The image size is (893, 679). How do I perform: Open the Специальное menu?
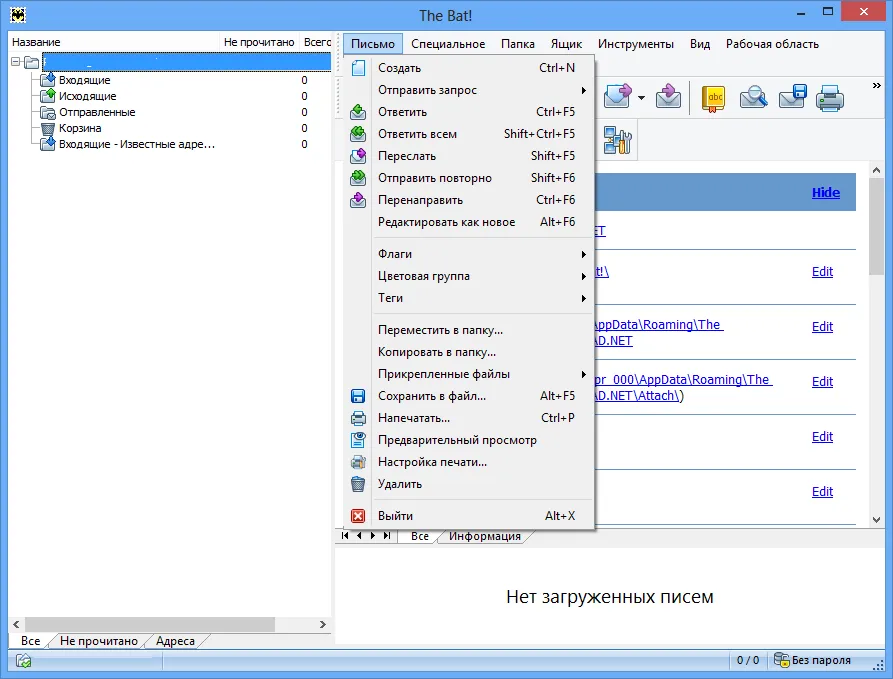[448, 44]
